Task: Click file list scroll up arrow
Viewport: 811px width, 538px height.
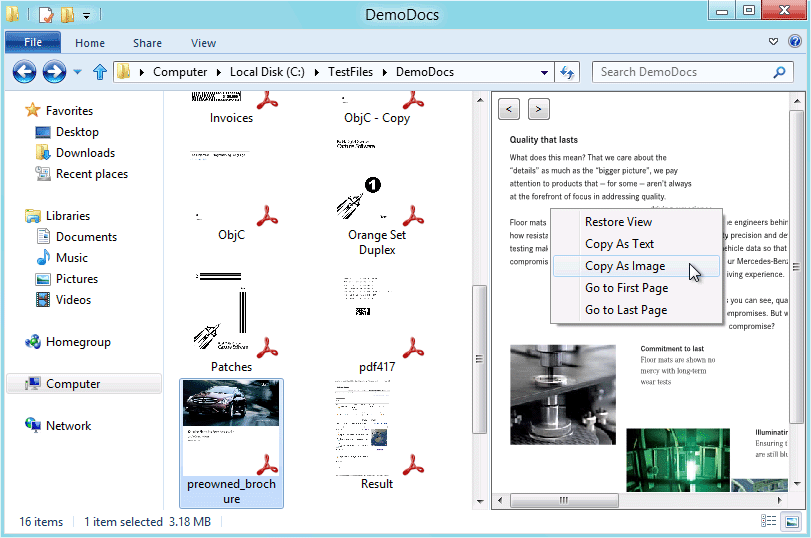Action: click(x=480, y=100)
